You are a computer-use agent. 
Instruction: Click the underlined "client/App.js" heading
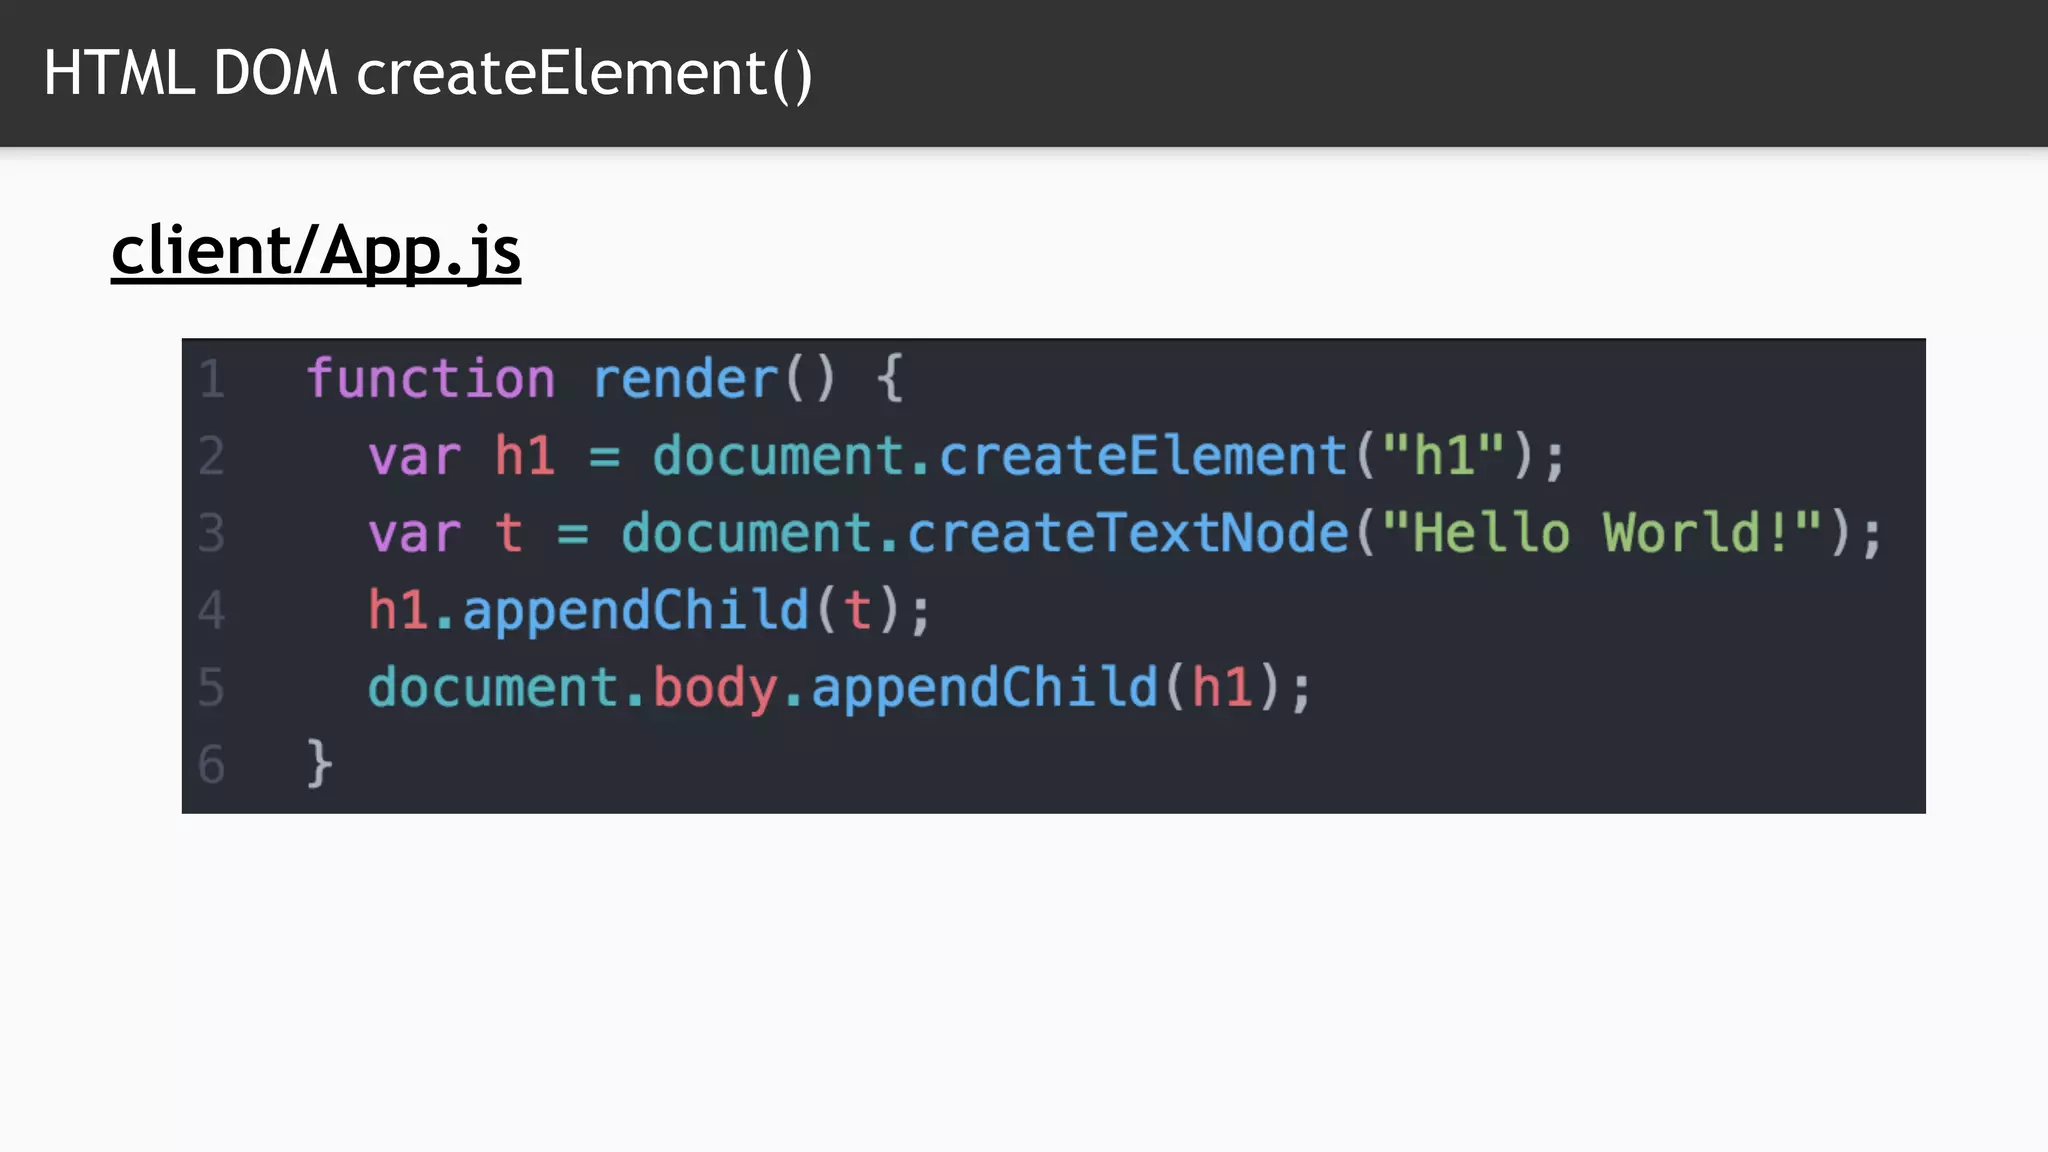[x=316, y=251]
